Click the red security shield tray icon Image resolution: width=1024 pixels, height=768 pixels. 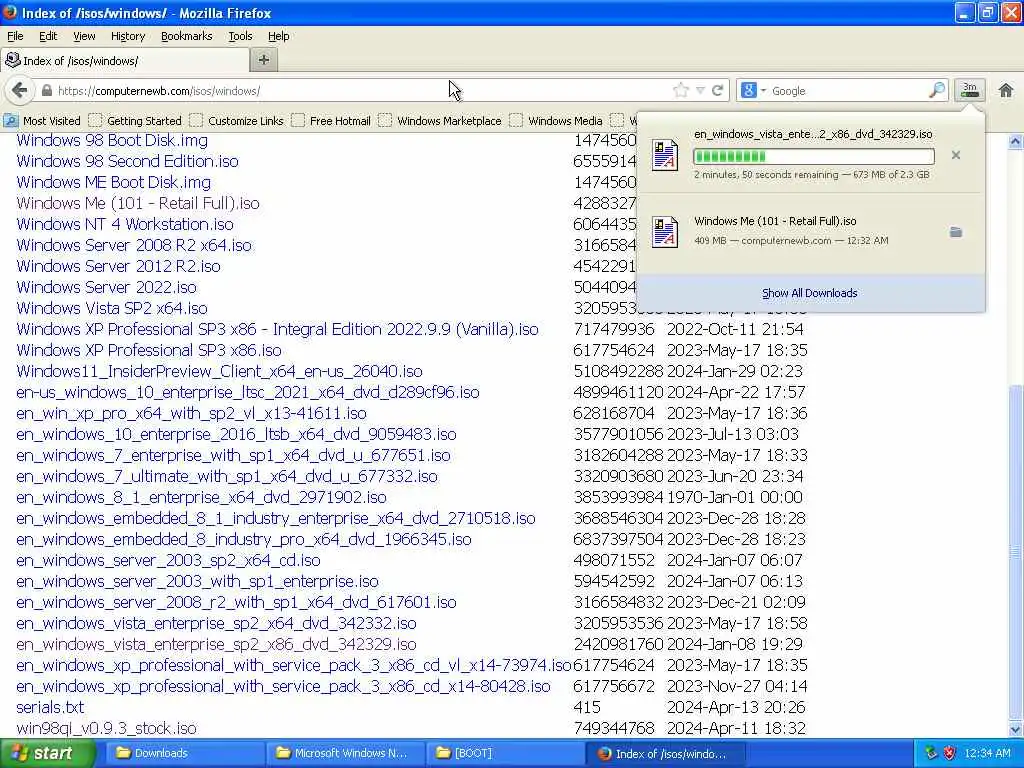(x=949, y=753)
